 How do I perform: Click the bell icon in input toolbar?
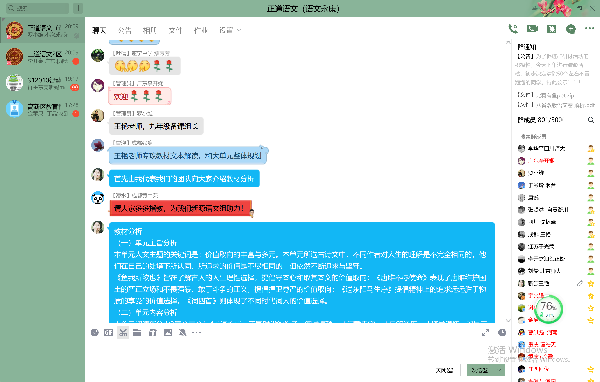click(183, 333)
